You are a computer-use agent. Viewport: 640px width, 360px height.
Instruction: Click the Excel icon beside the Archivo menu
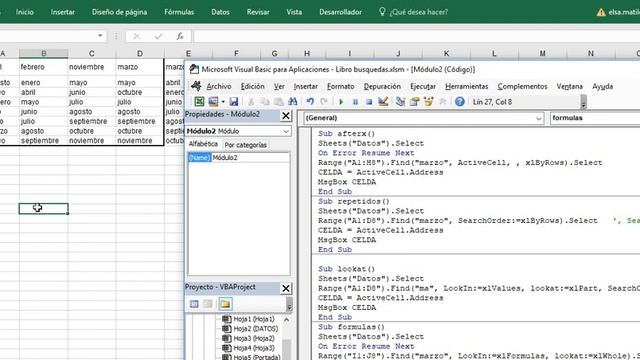(196, 86)
